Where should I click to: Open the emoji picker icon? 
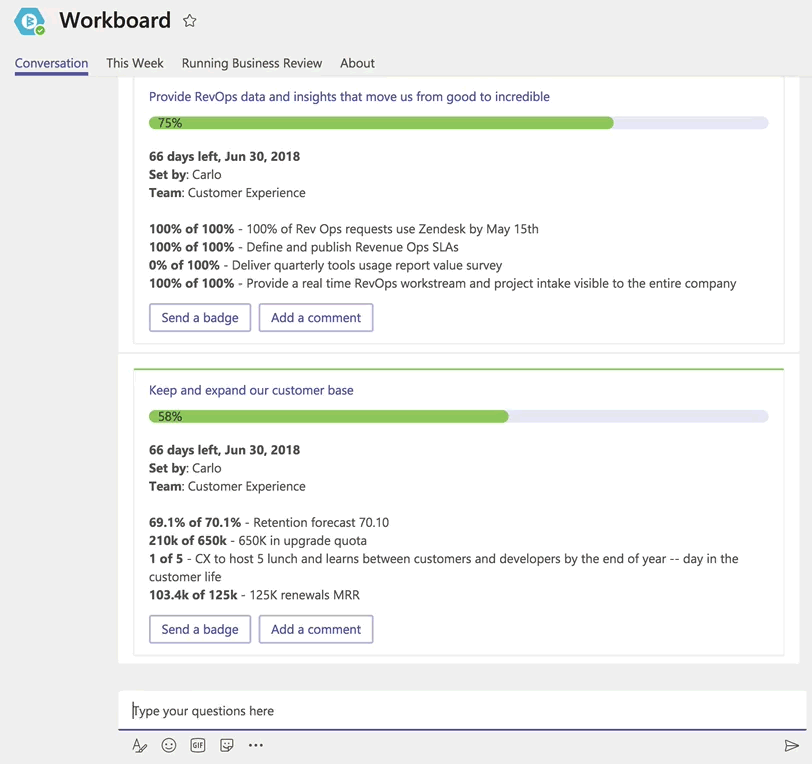click(x=169, y=745)
